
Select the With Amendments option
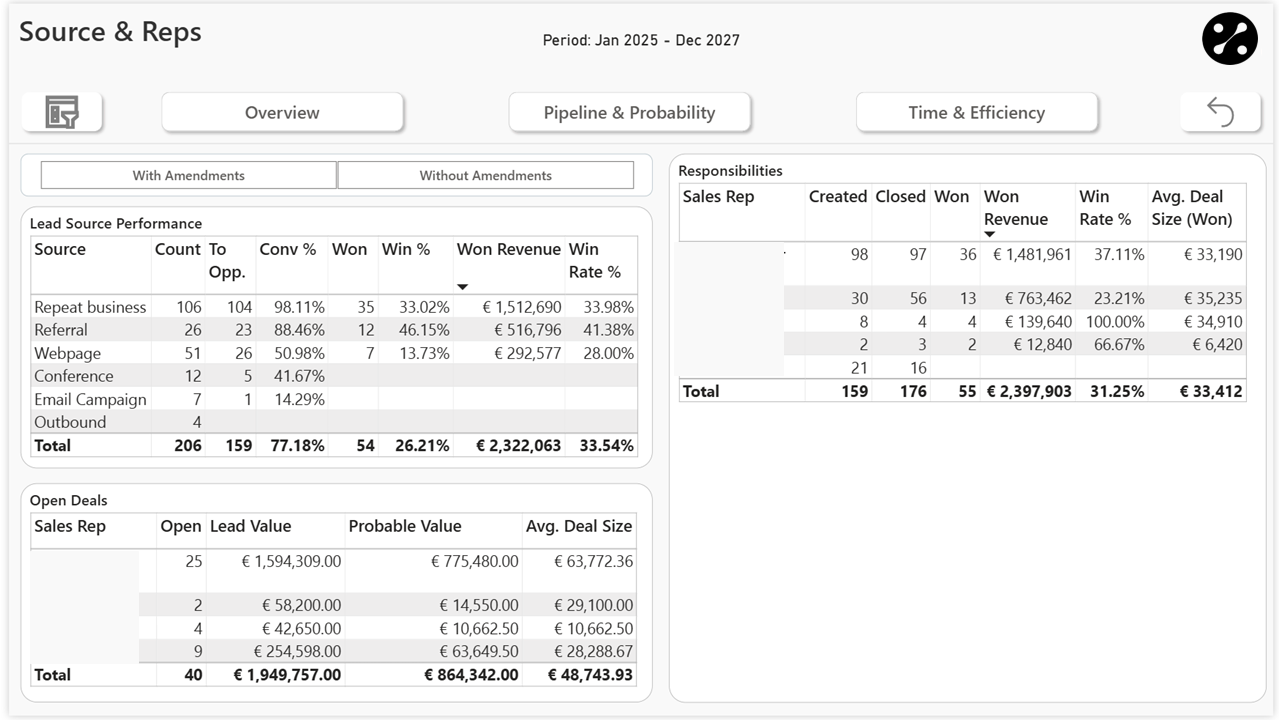click(x=188, y=175)
